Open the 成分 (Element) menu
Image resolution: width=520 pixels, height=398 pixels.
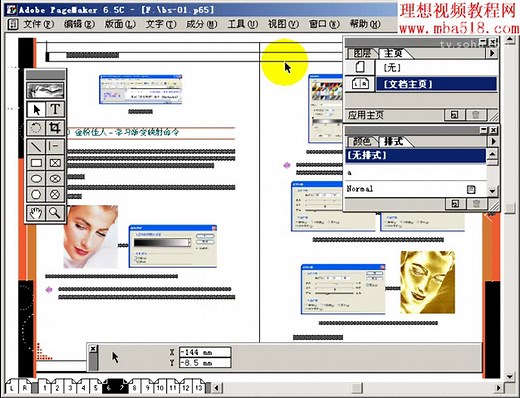[x=201, y=24]
